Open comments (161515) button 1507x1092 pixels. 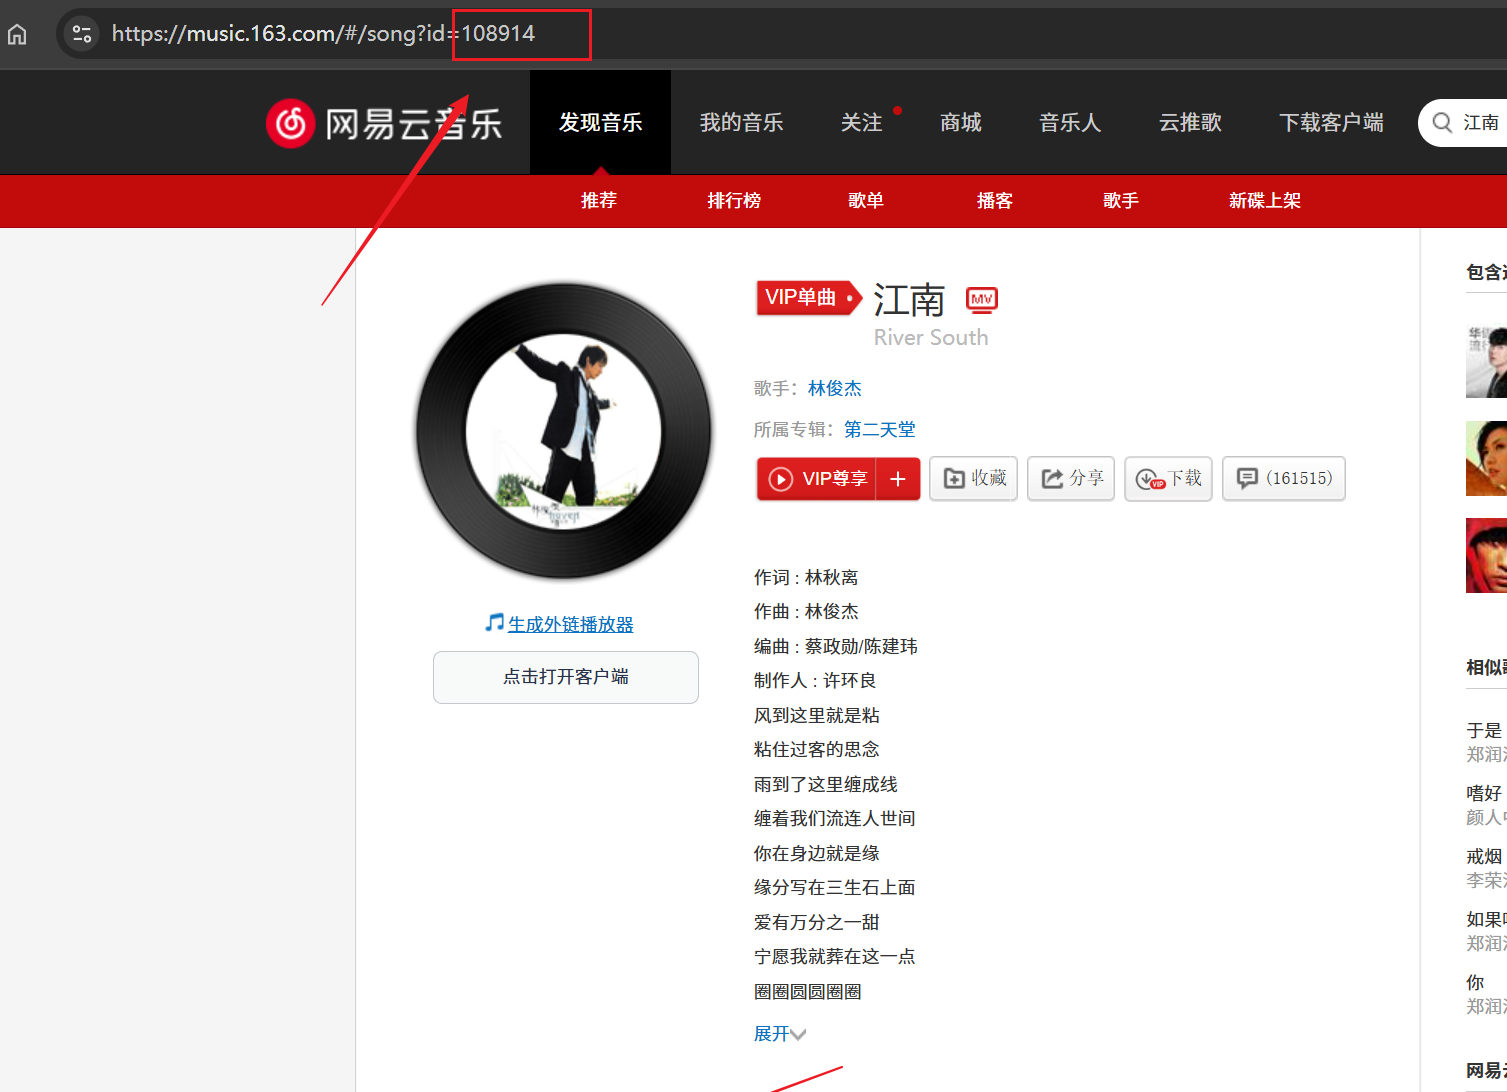point(1284,478)
